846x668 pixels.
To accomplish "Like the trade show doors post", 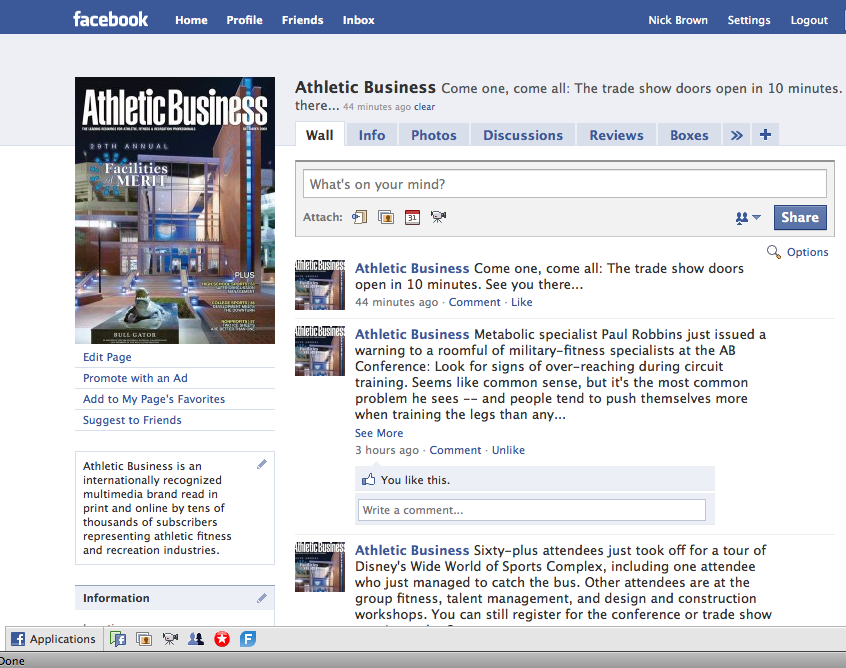I will (522, 302).
